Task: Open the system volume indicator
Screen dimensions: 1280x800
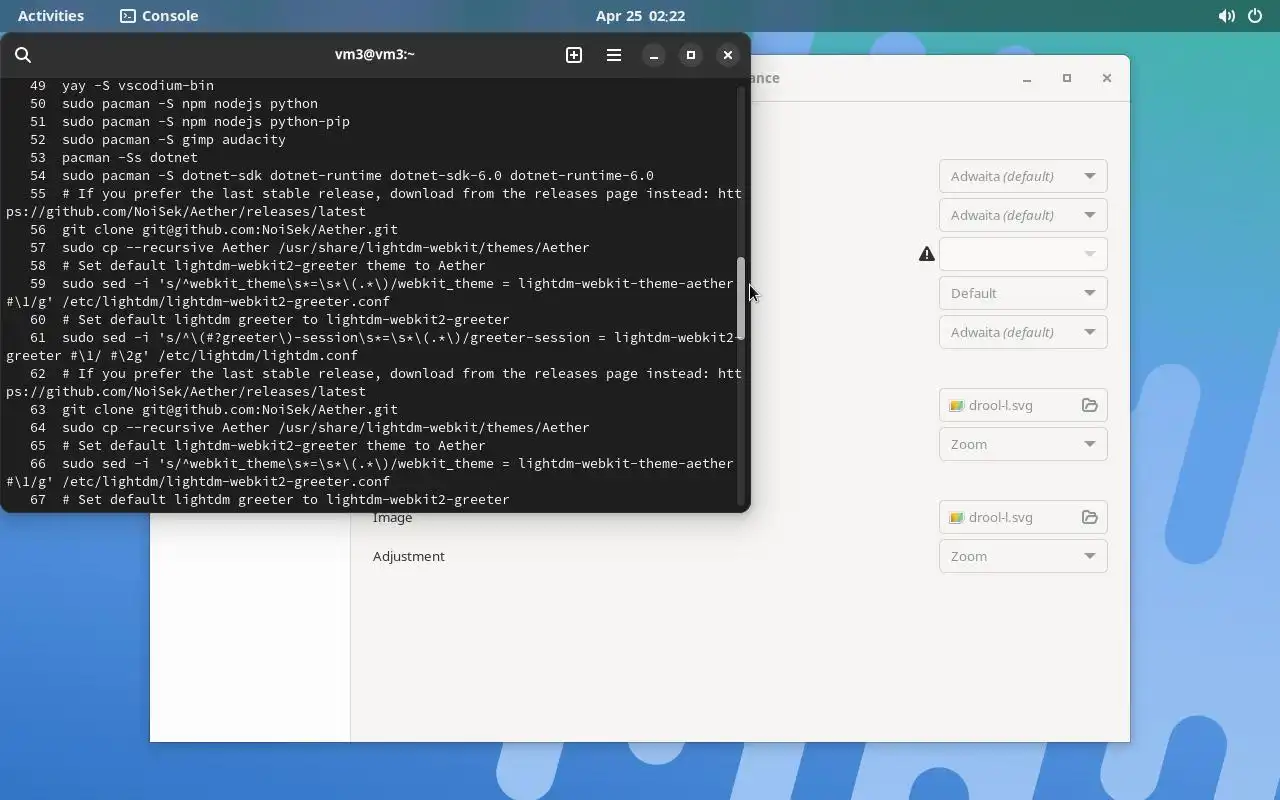Action: [x=1226, y=16]
